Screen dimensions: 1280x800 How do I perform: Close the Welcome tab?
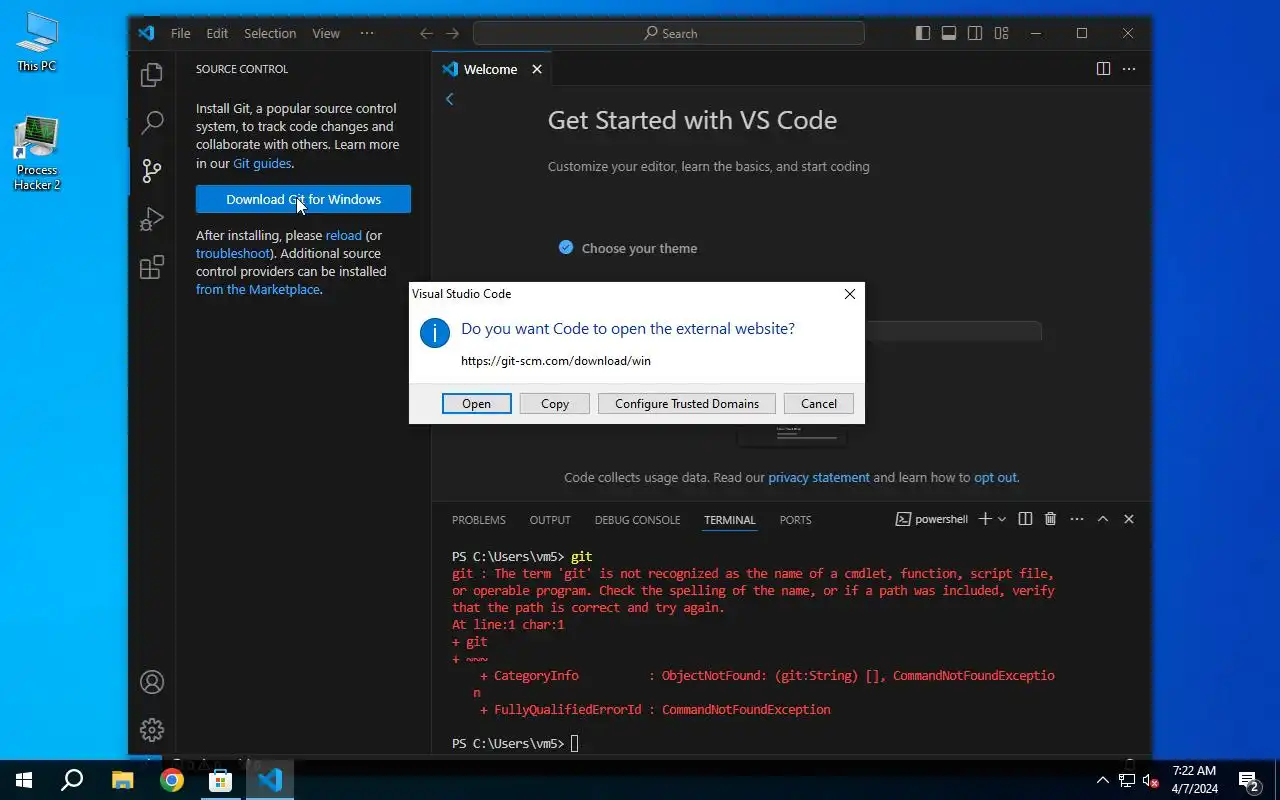click(x=537, y=69)
